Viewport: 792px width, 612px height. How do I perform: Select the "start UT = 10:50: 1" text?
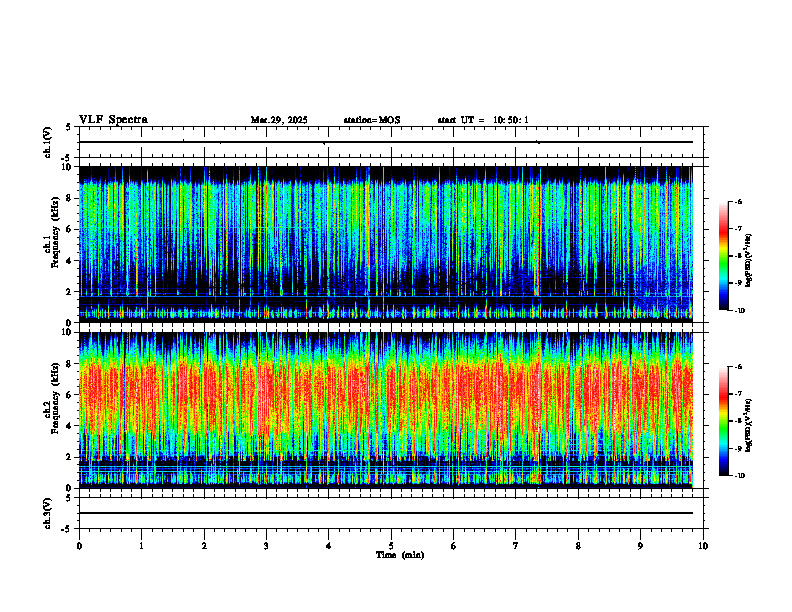[x=483, y=120]
